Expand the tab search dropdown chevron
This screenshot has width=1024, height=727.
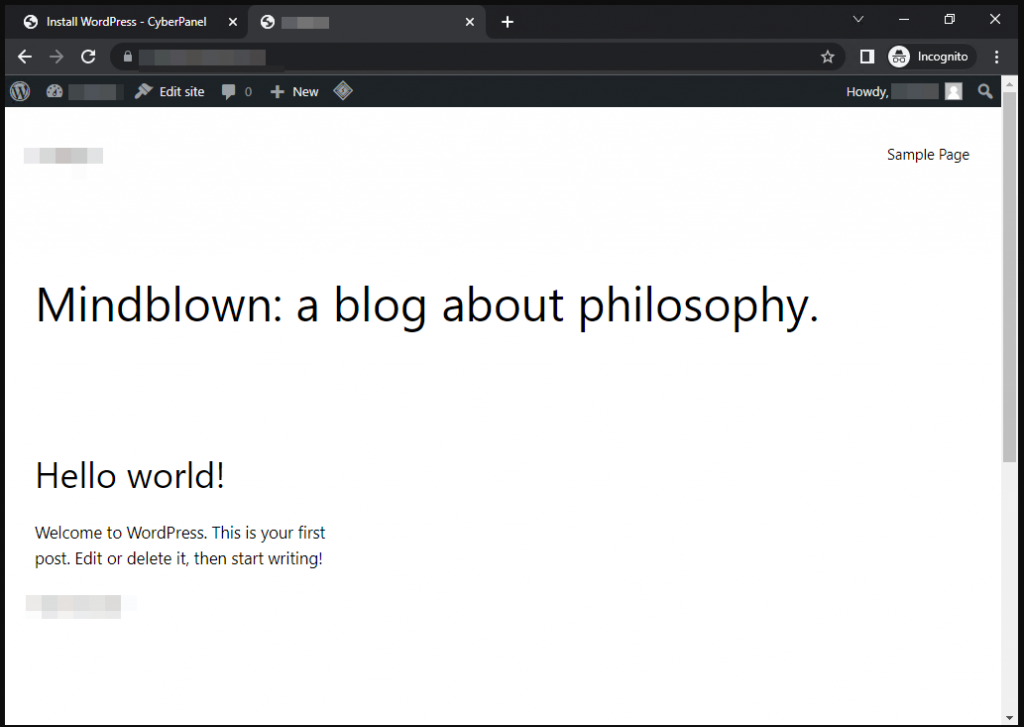click(x=858, y=20)
